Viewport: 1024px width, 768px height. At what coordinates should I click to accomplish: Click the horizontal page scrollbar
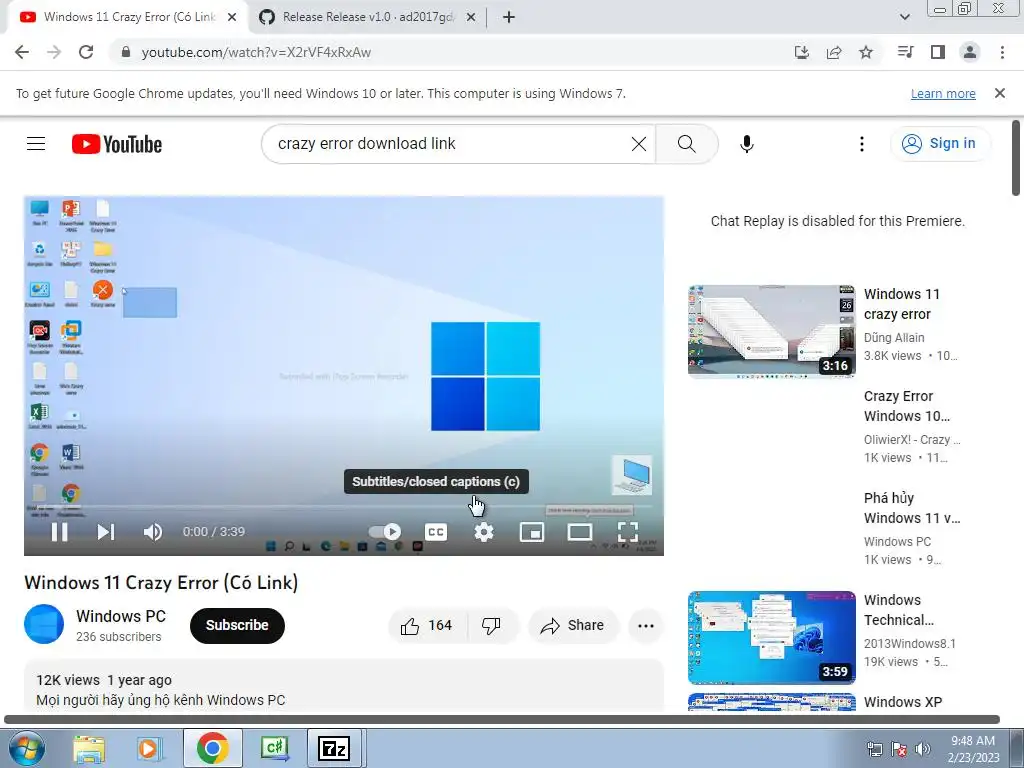[502, 719]
